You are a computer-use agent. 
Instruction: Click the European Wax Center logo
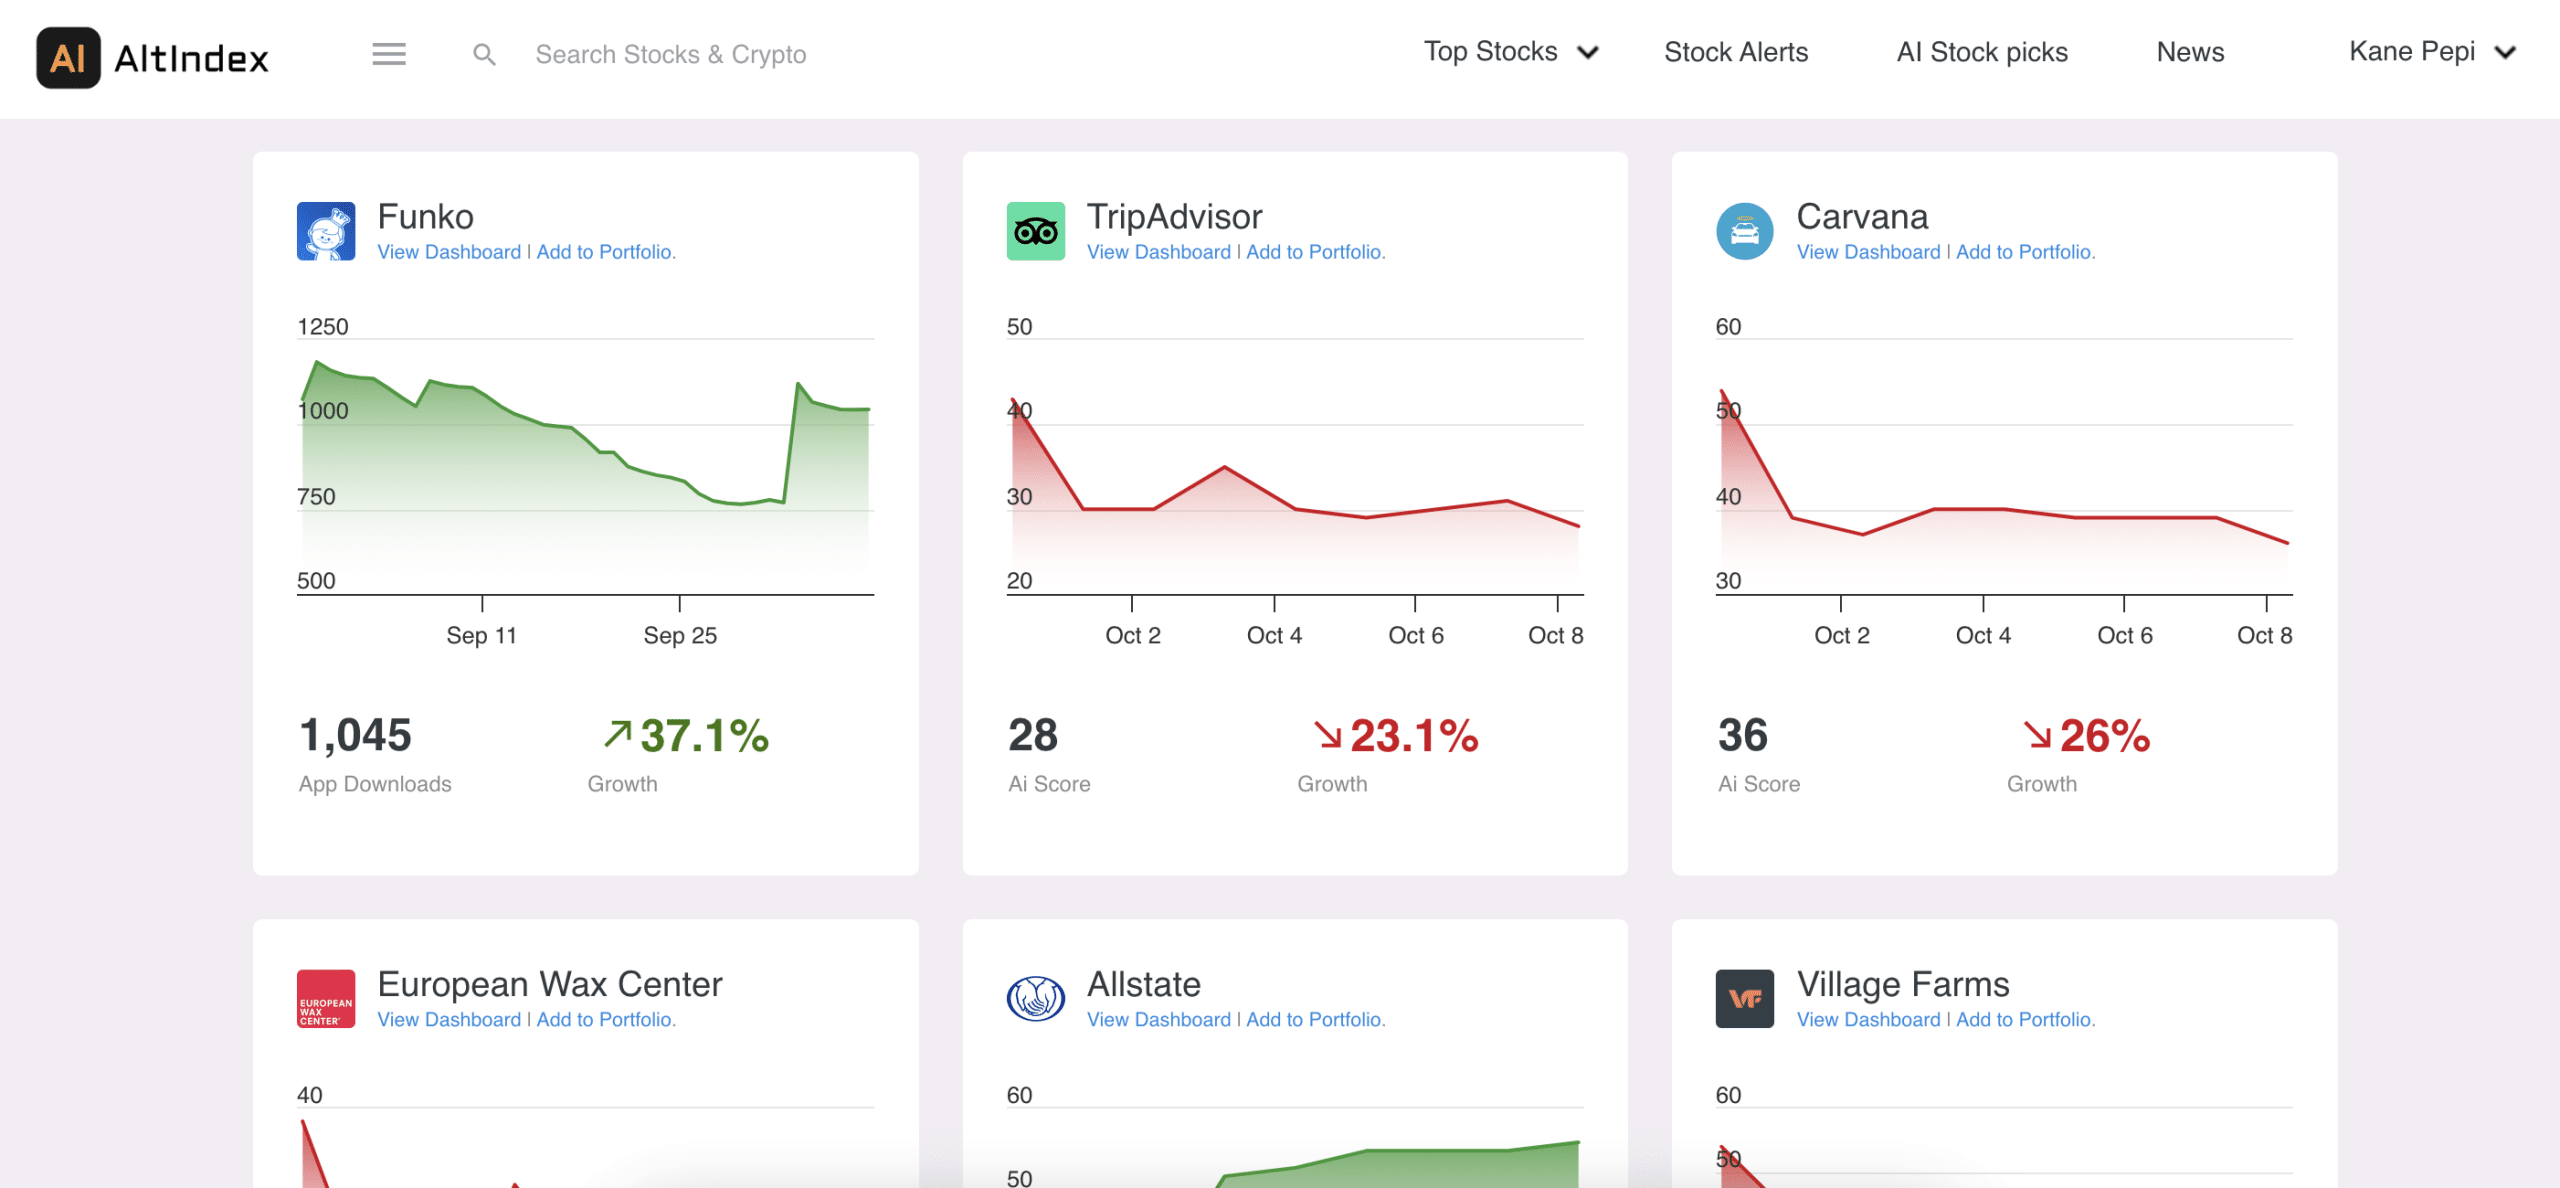[x=326, y=998]
